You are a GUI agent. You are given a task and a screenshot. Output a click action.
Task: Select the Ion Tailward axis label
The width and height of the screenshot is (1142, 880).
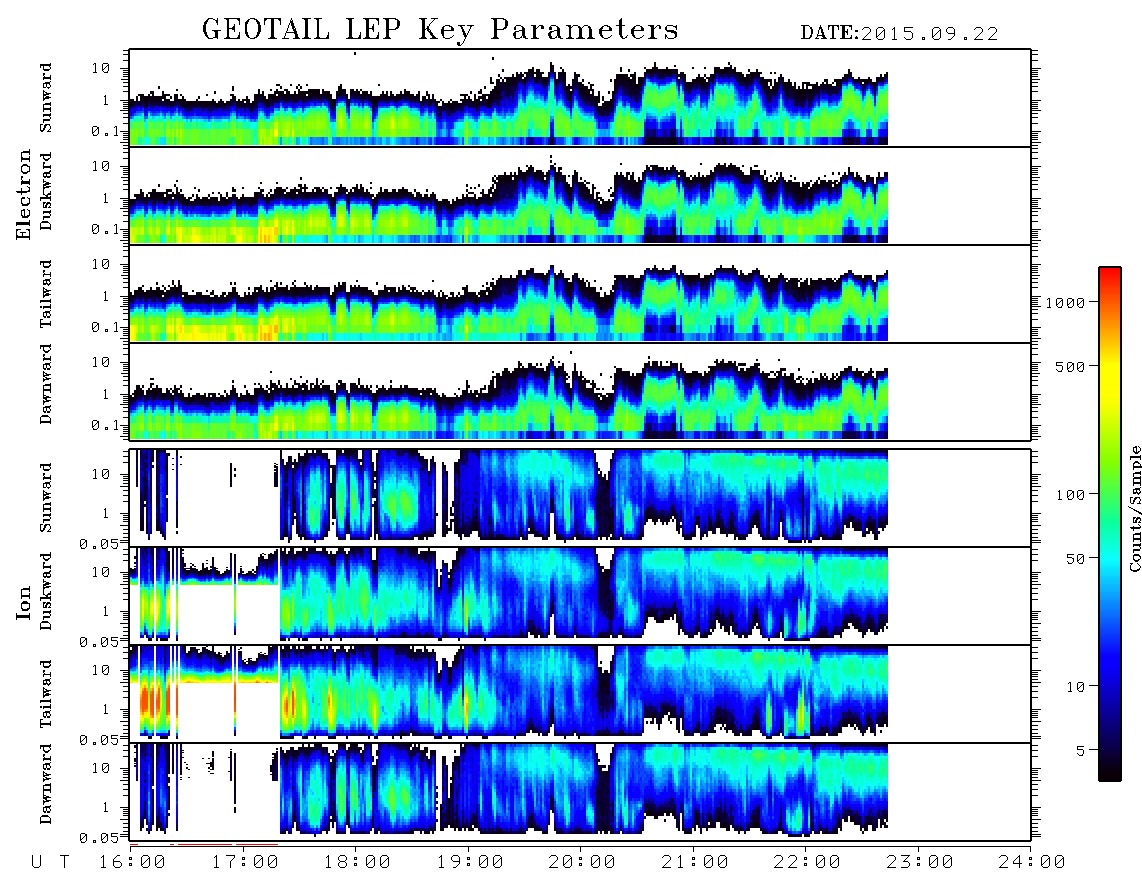(x=45, y=694)
